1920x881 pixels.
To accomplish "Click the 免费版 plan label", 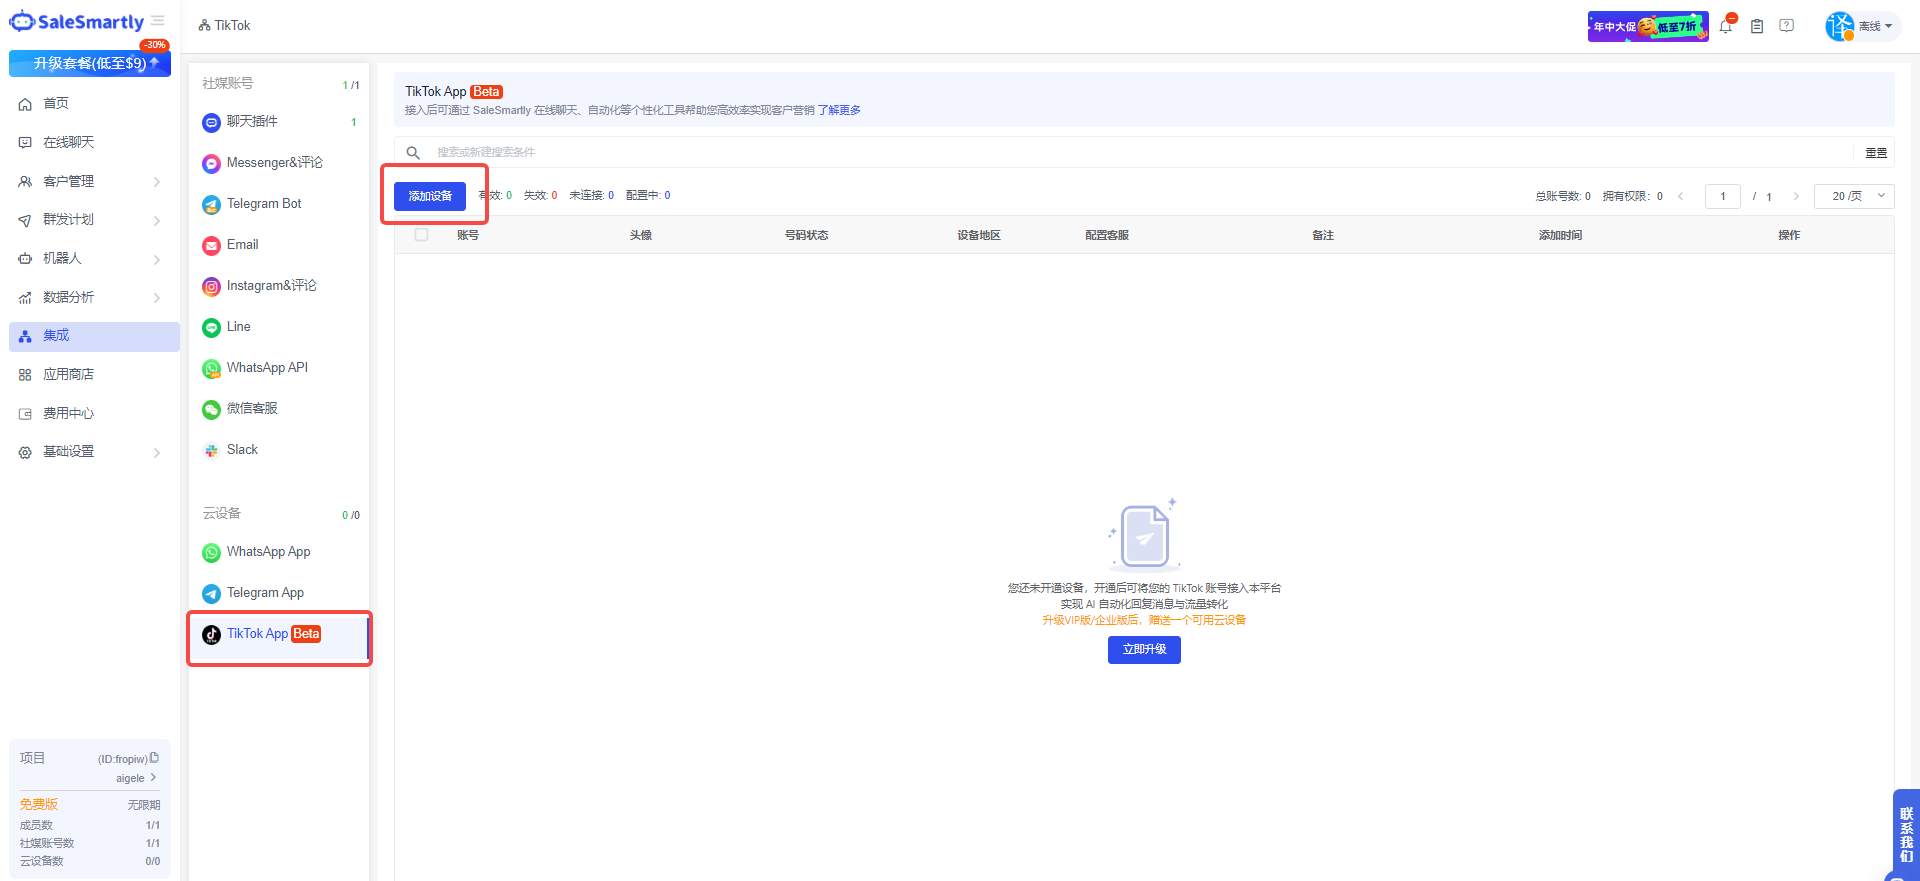I will point(39,804).
